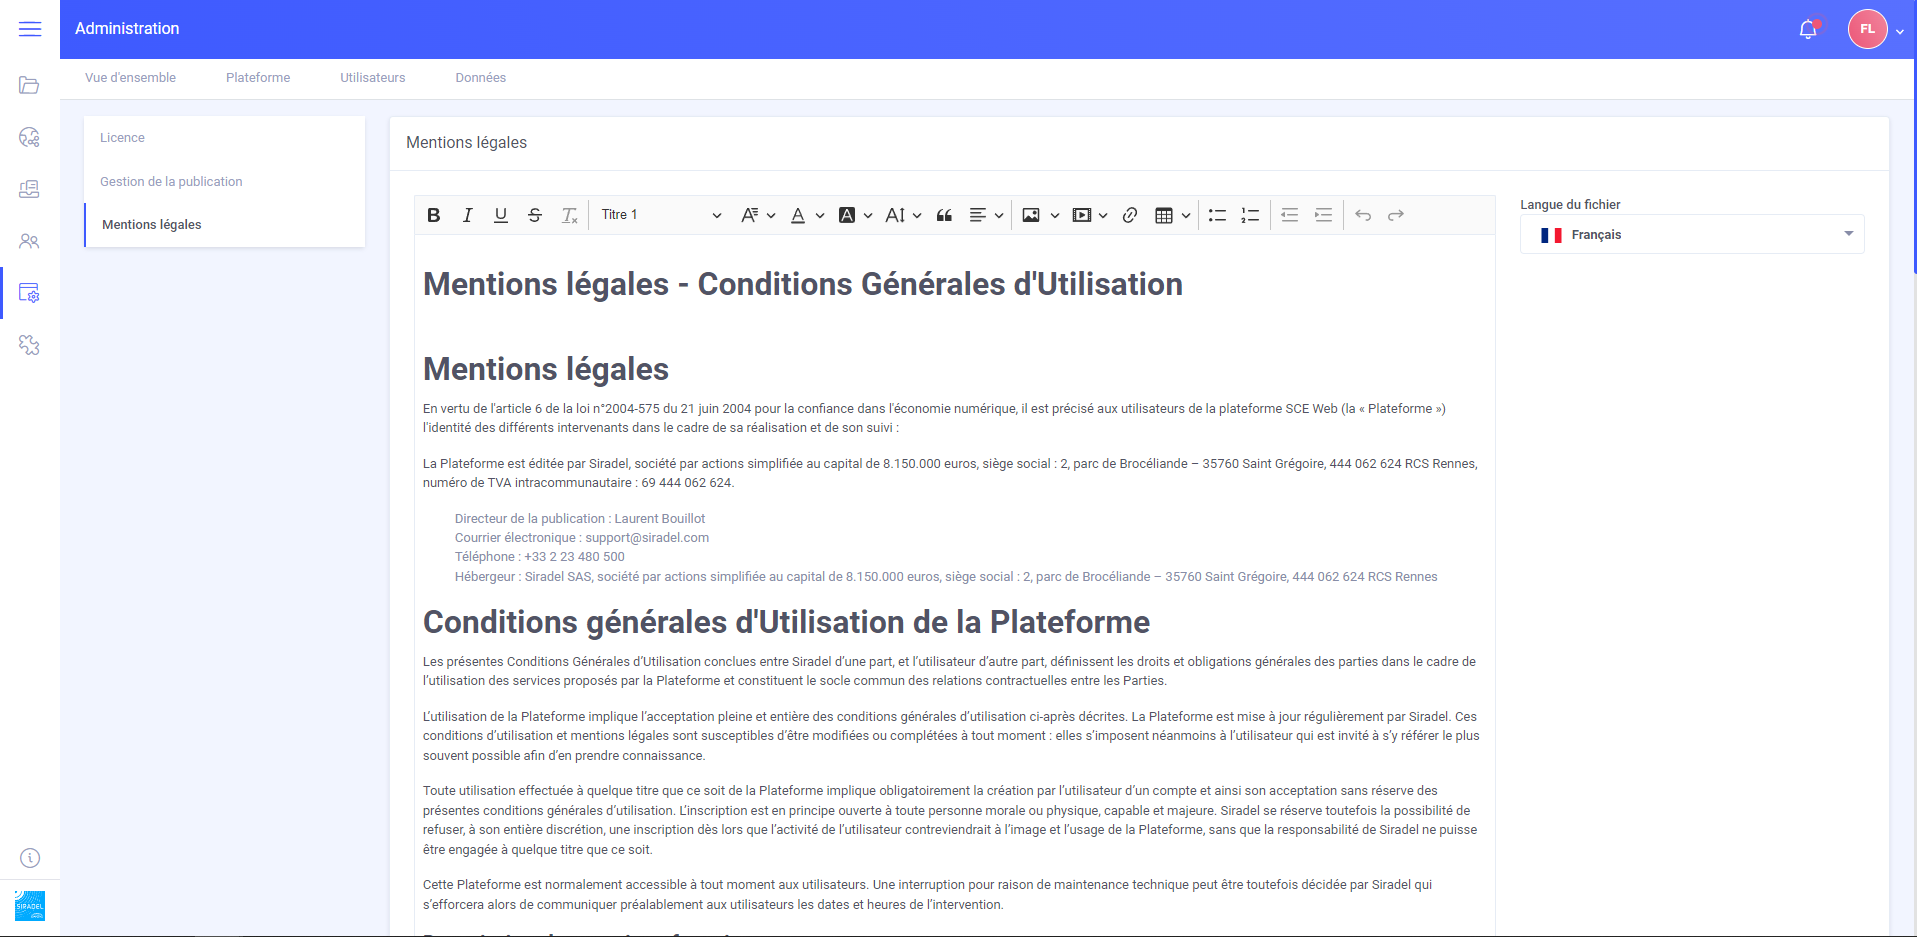Image resolution: width=1917 pixels, height=937 pixels.
Task: Undo the last edit
Action: (x=1363, y=215)
